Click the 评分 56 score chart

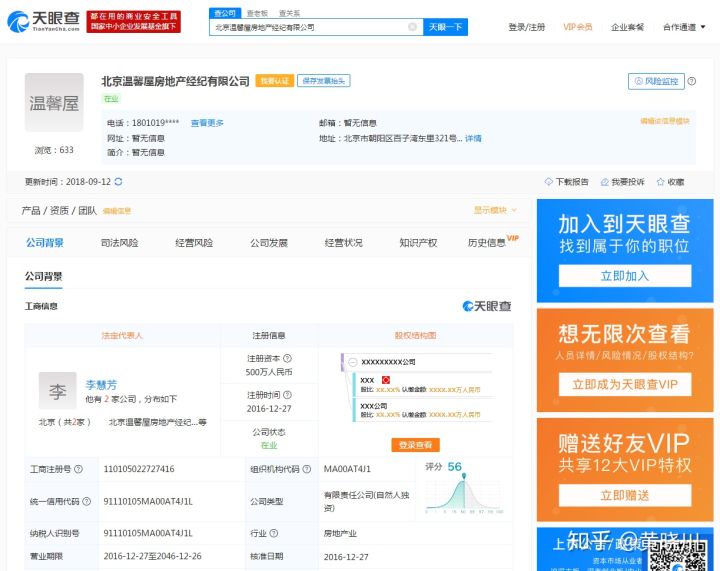(464, 489)
